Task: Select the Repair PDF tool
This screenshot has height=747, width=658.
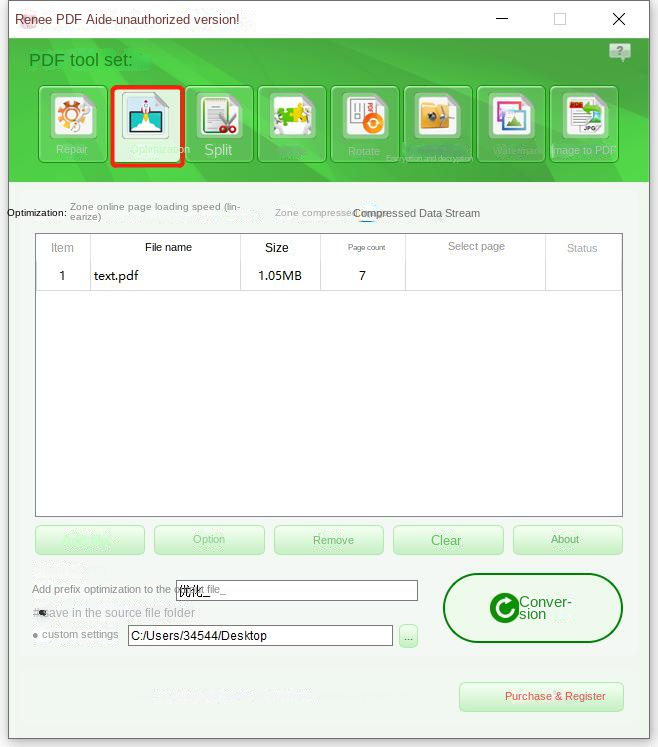Action: (72, 124)
